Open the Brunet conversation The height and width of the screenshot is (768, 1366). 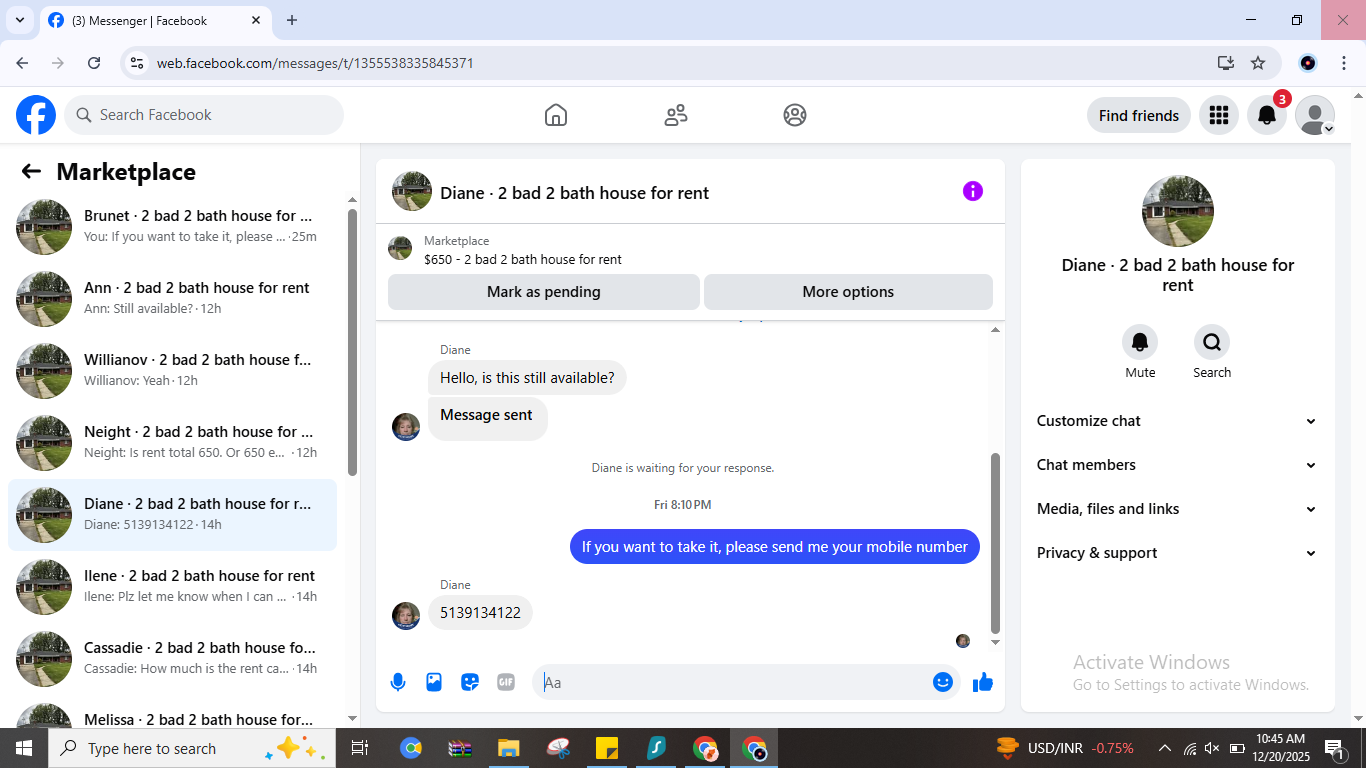(172, 226)
